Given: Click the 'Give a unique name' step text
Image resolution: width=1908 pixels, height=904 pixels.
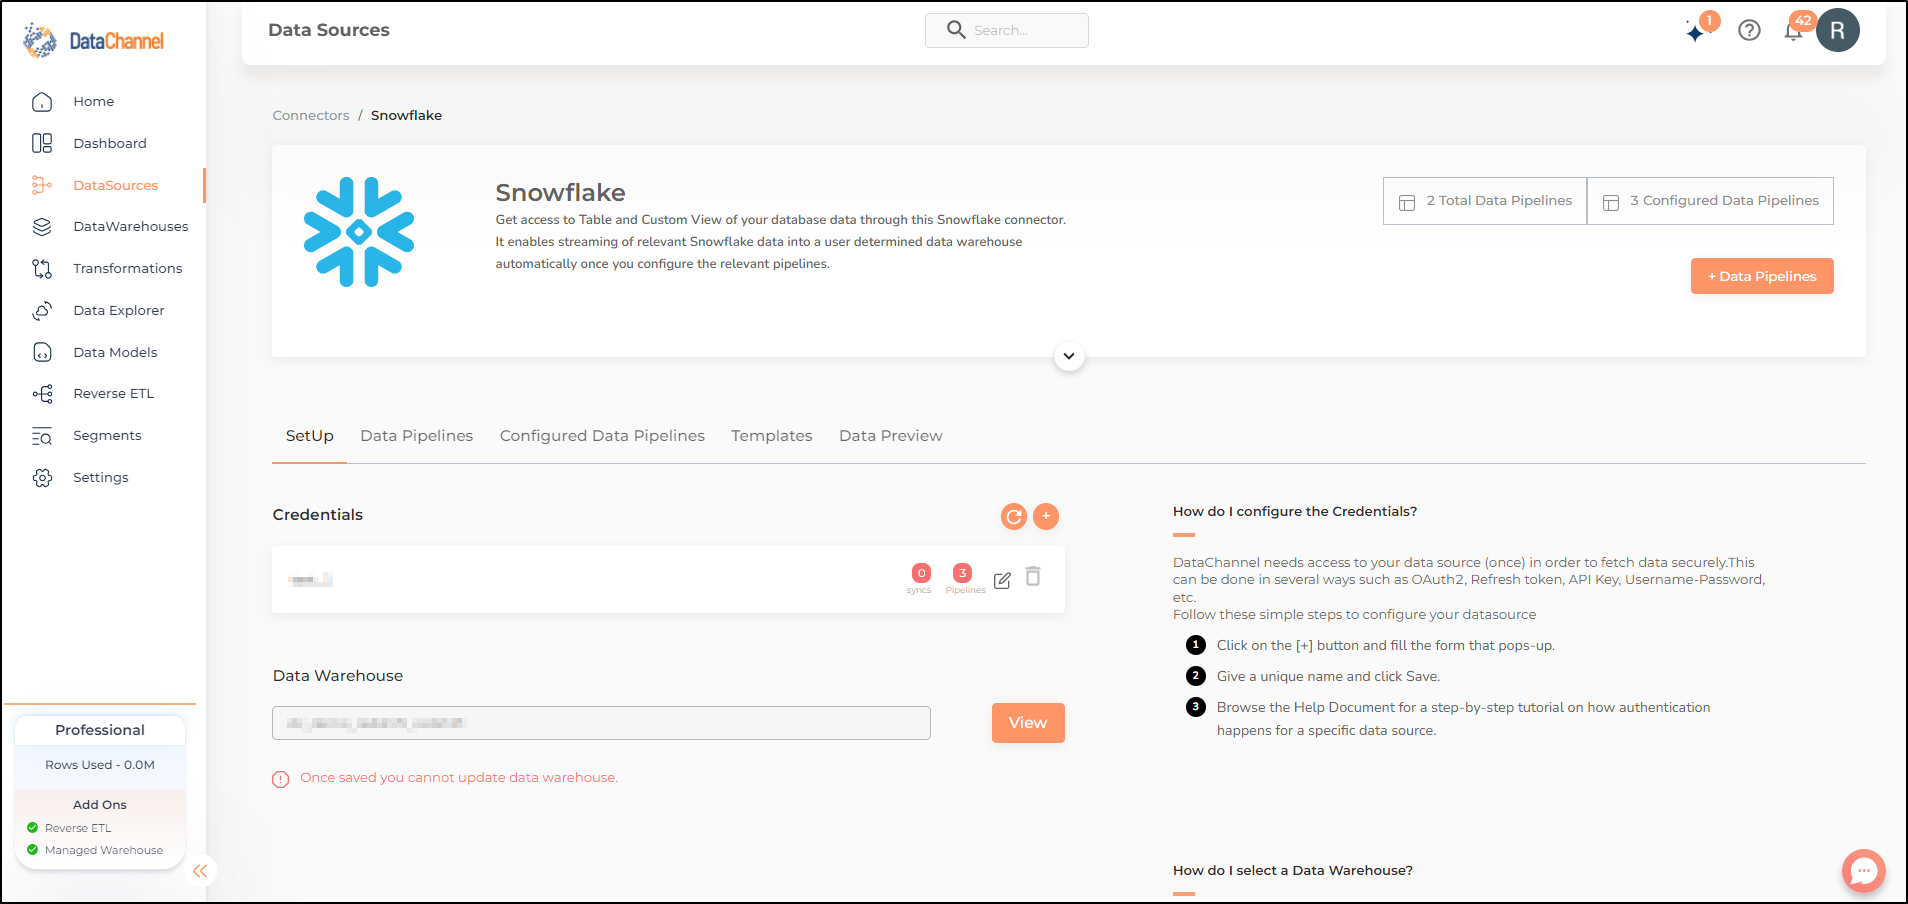Looking at the screenshot, I should (1328, 677).
